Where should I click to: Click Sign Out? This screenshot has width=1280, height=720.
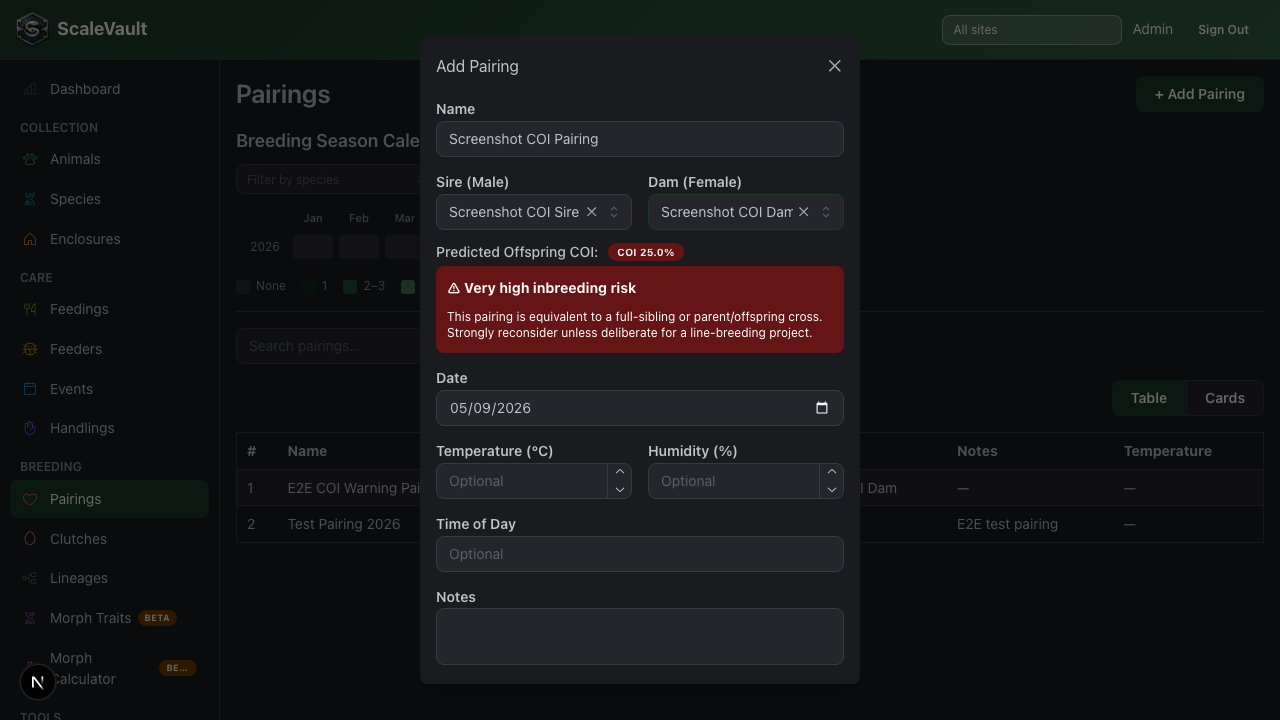[x=1224, y=30]
